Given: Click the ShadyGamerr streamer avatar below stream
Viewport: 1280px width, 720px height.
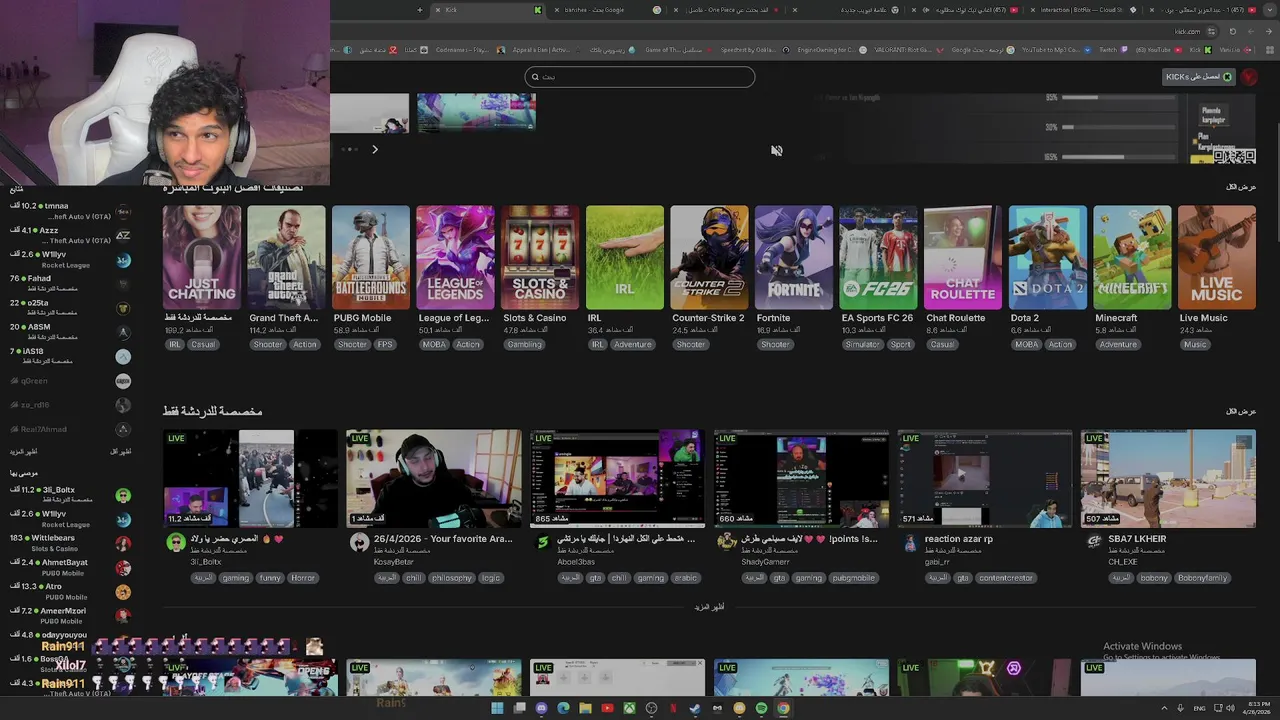Looking at the screenshot, I should click(x=727, y=541).
